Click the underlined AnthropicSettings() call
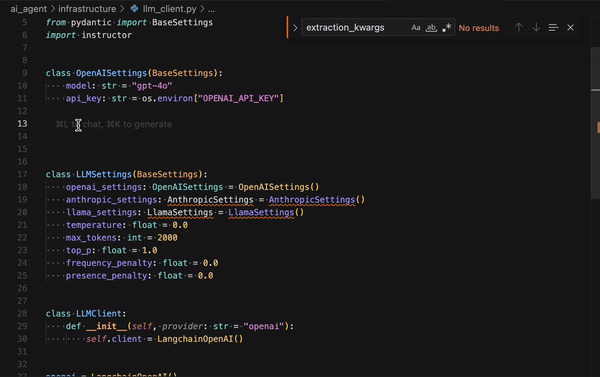Viewport: 600px width, 377px height. (x=316, y=199)
